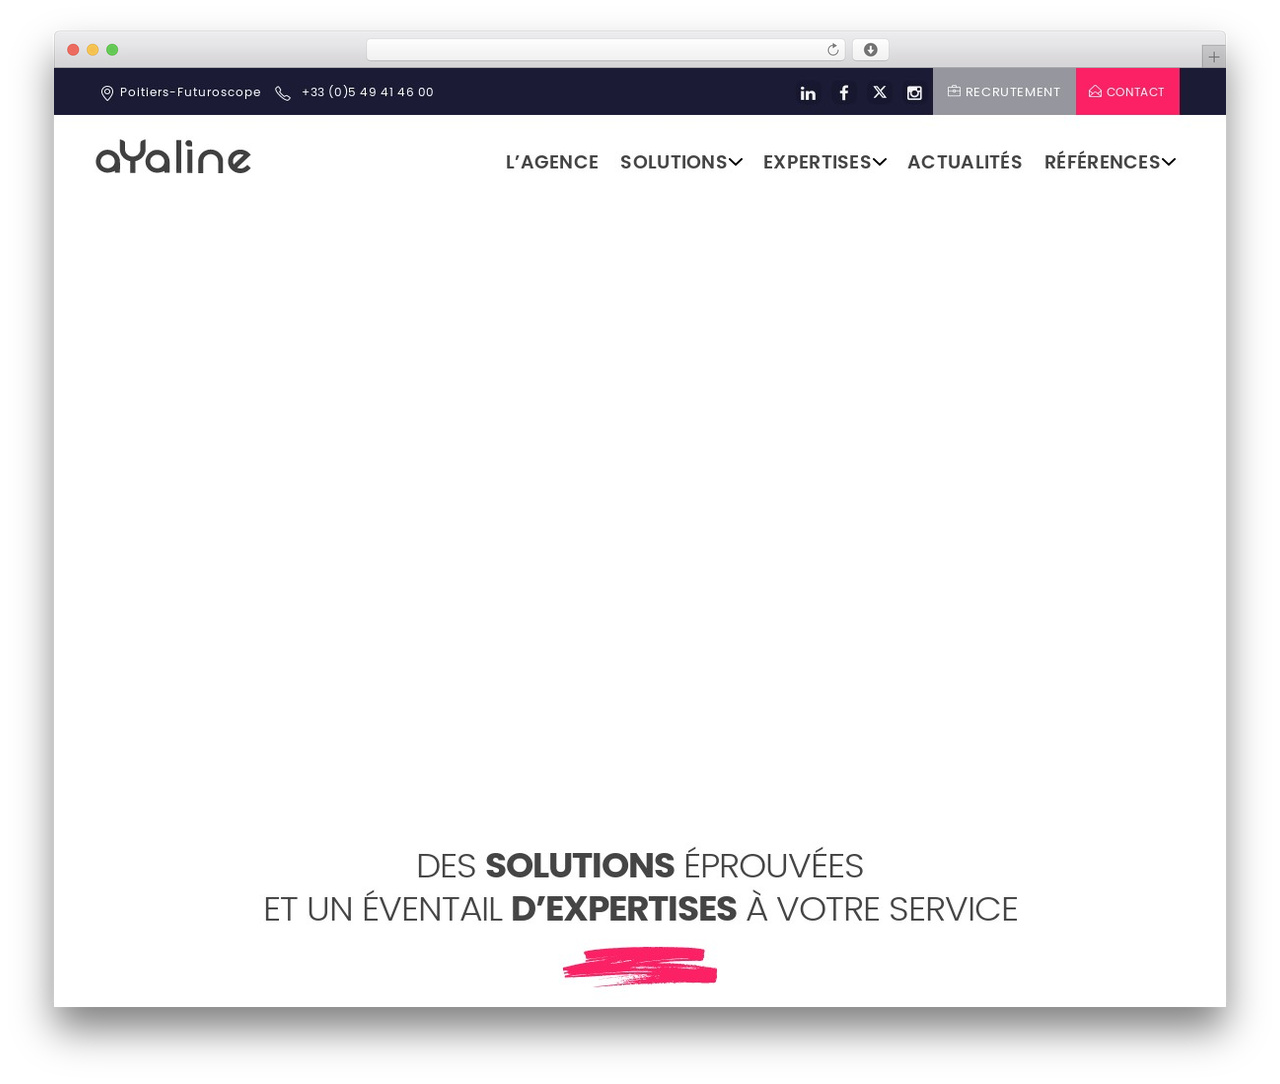Open the Références menu item

(x=1102, y=162)
